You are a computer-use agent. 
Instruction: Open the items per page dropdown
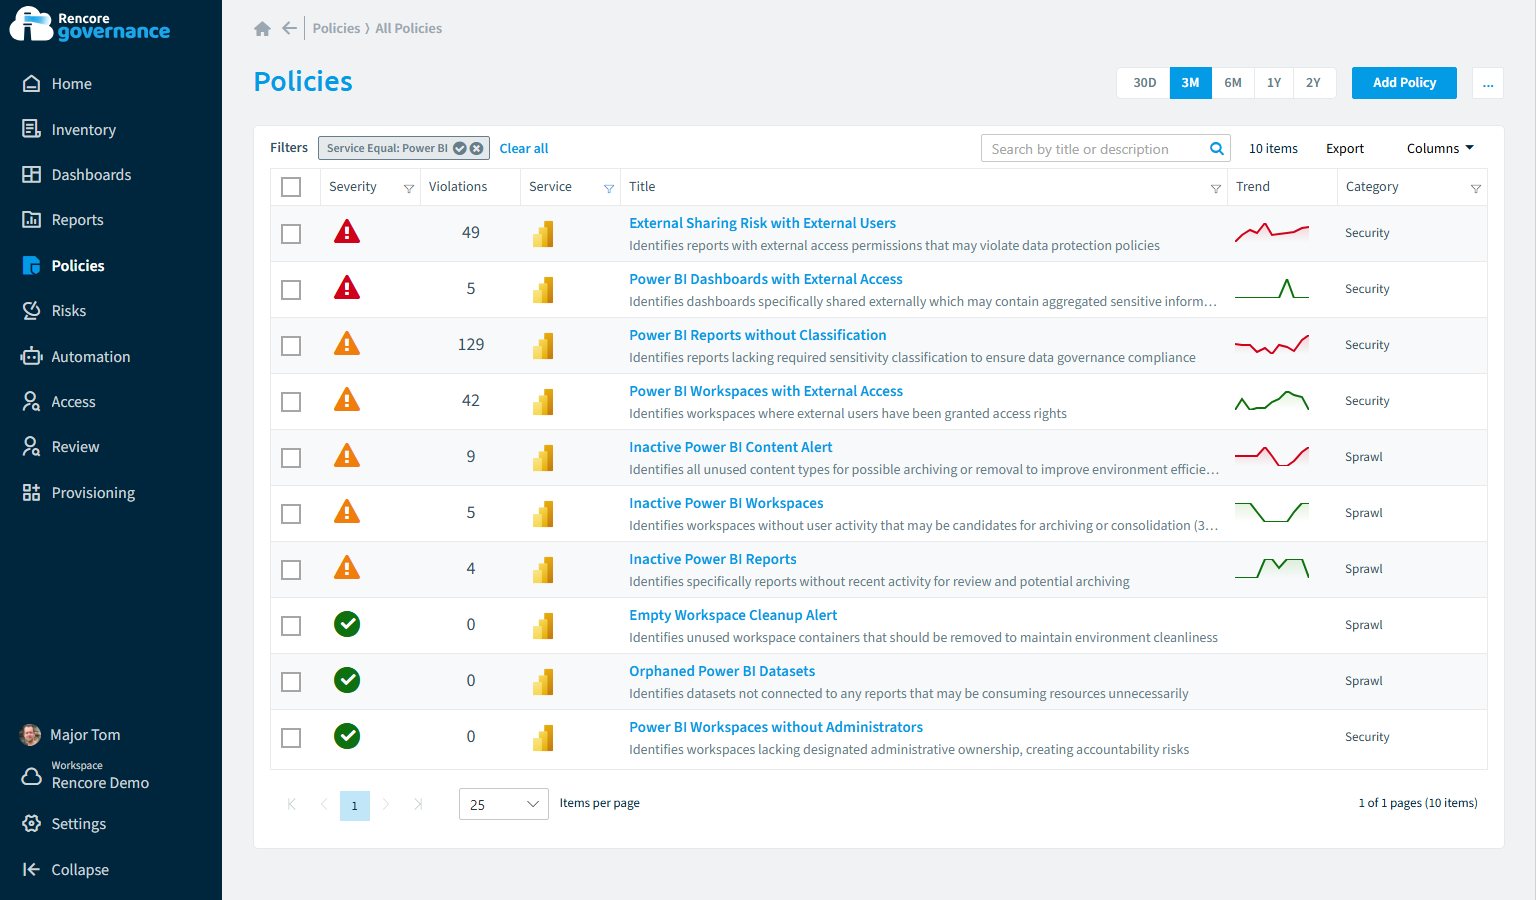tap(504, 804)
